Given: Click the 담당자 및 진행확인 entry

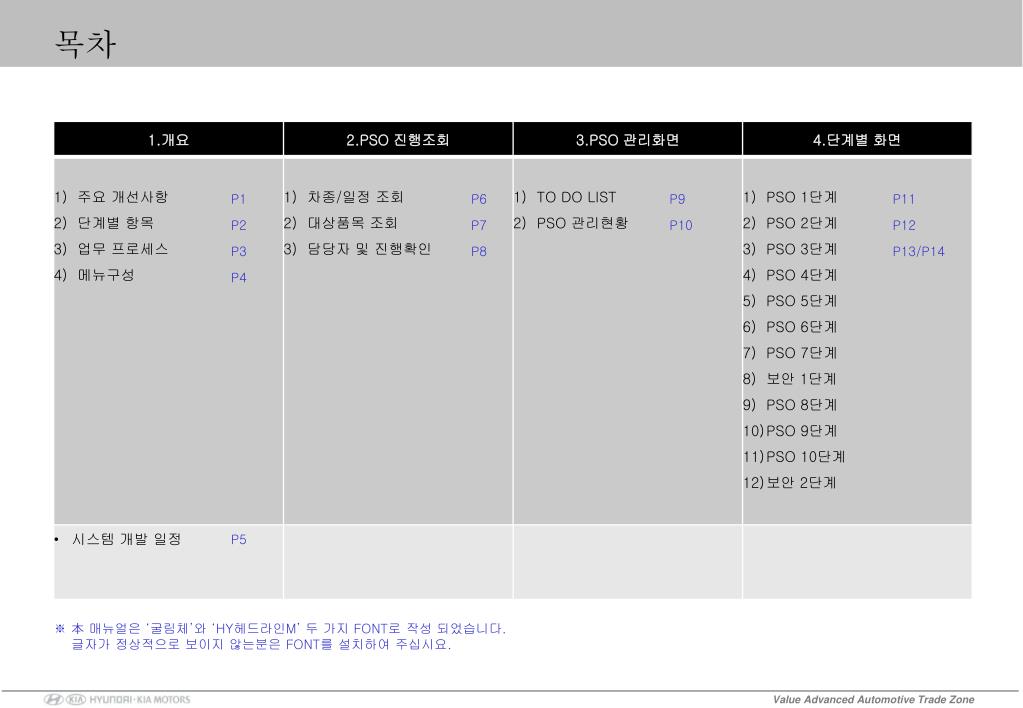Looking at the screenshot, I should (369, 249).
